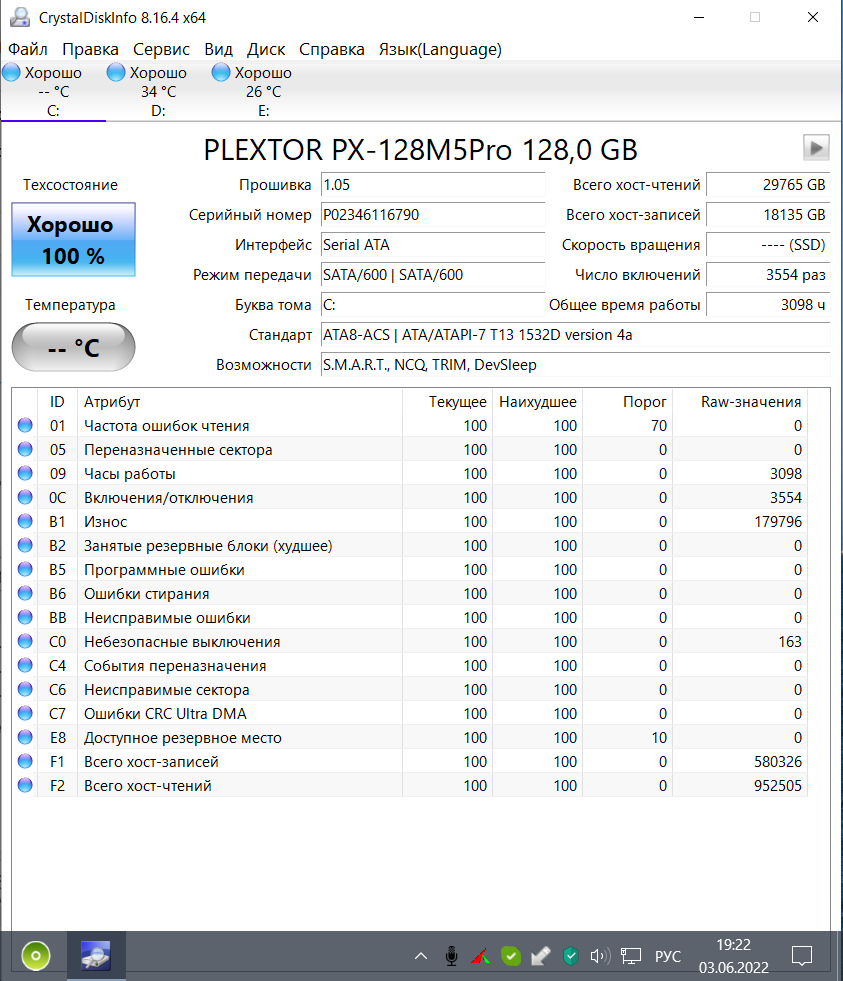The image size is (843, 981).
Task: Click status icon for Всего хост-чтений row
Action: click(25, 785)
